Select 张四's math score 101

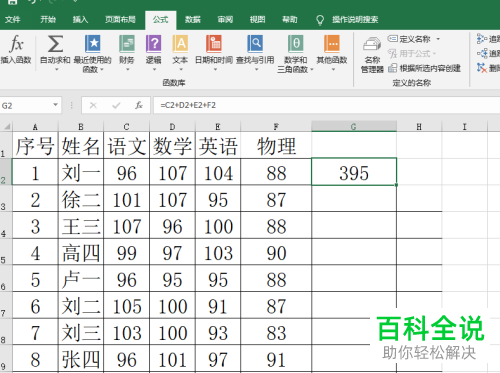pyautogui.click(x=172, y=359)
